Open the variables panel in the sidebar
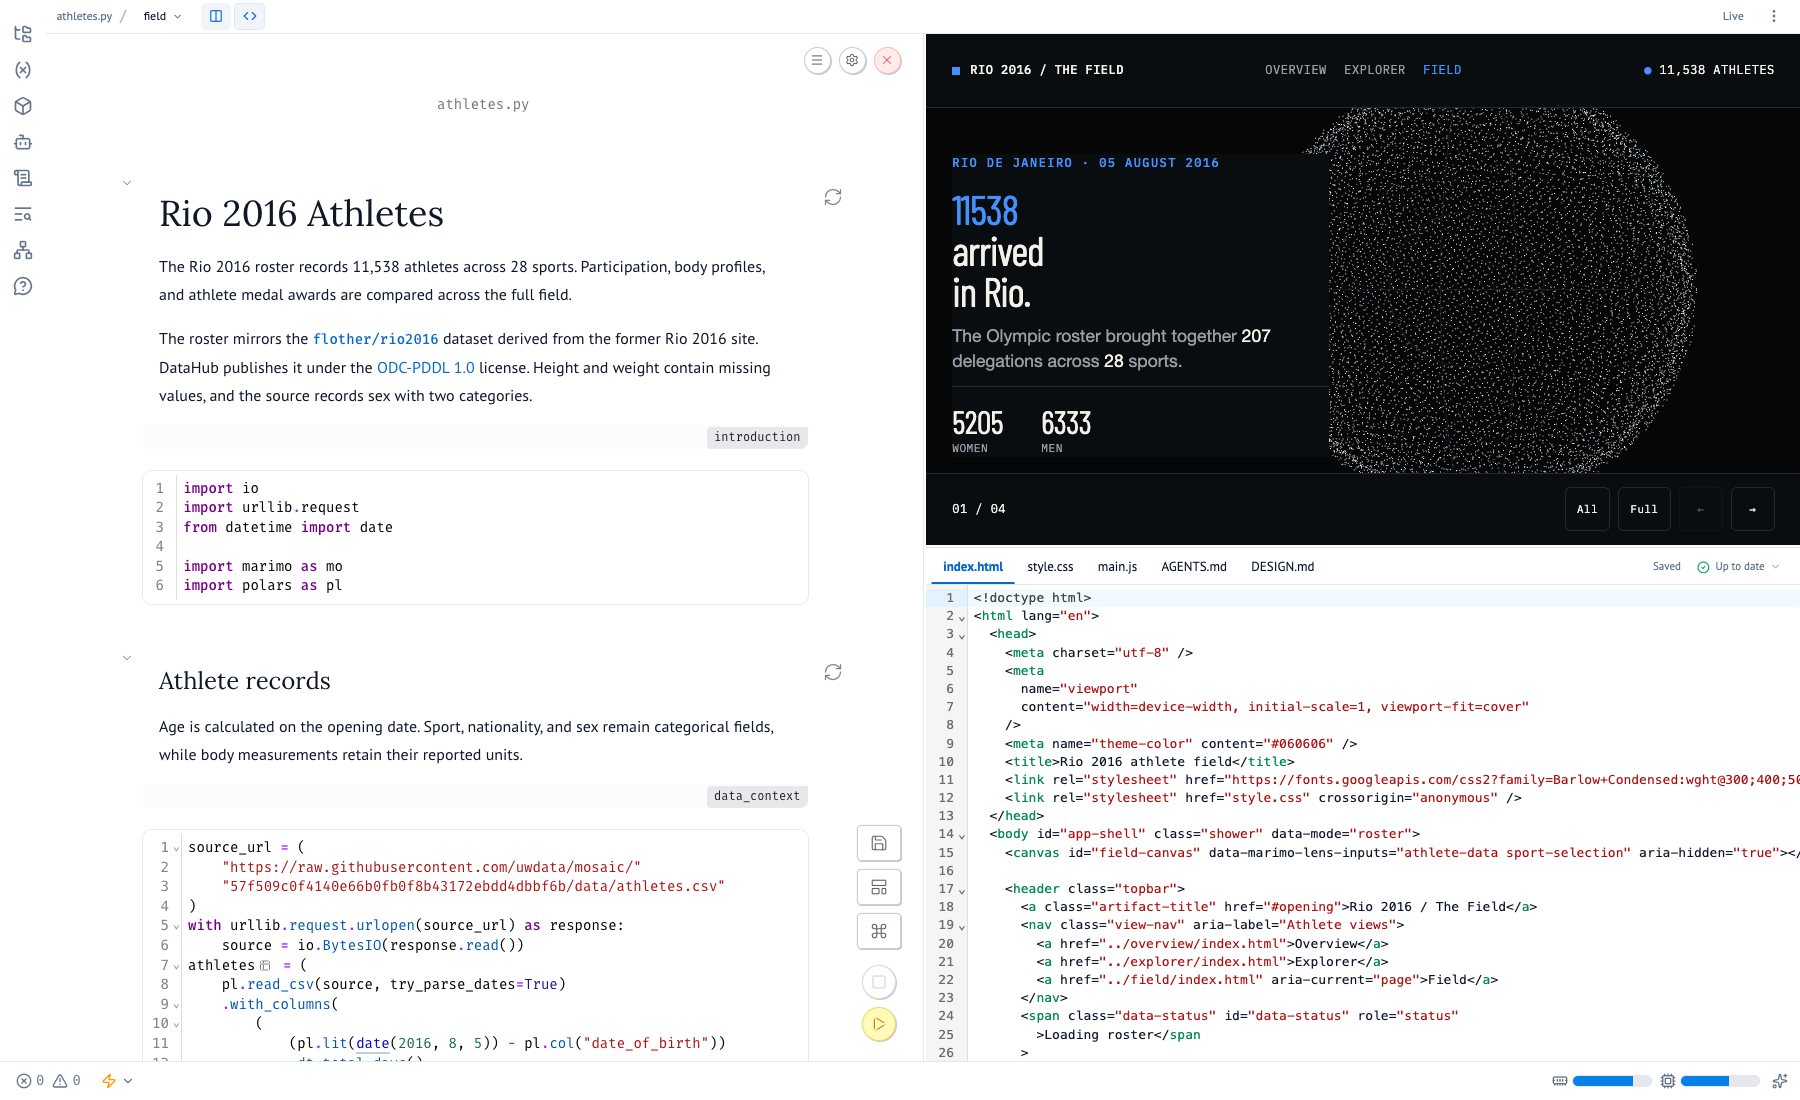Screen dimensions: 1800x1100 [23, 70]
